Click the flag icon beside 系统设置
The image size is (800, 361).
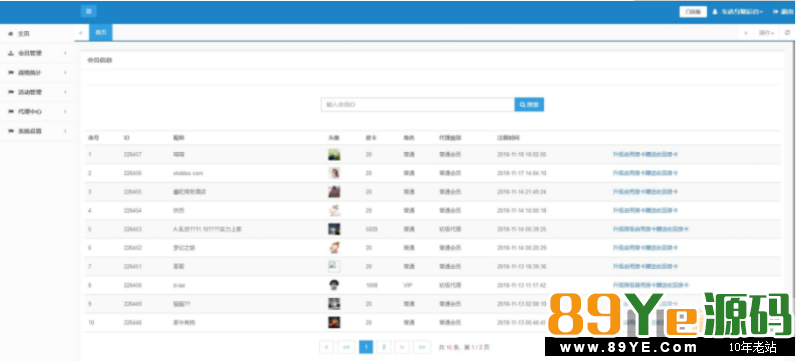click(x=11, y=131)
